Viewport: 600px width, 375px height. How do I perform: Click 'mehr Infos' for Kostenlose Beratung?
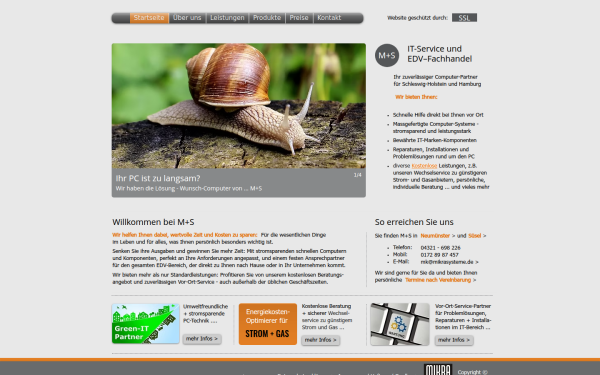[x=321, y=340]
